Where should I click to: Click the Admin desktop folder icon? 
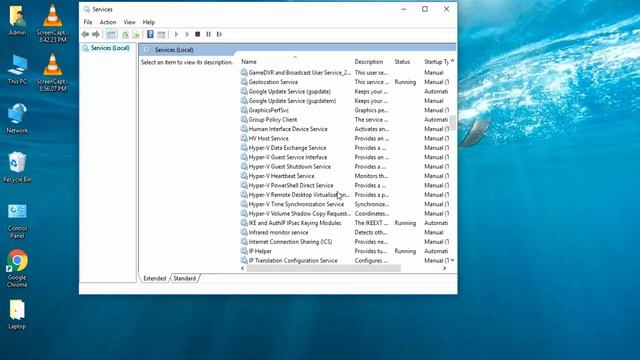(x=17, y=20)
